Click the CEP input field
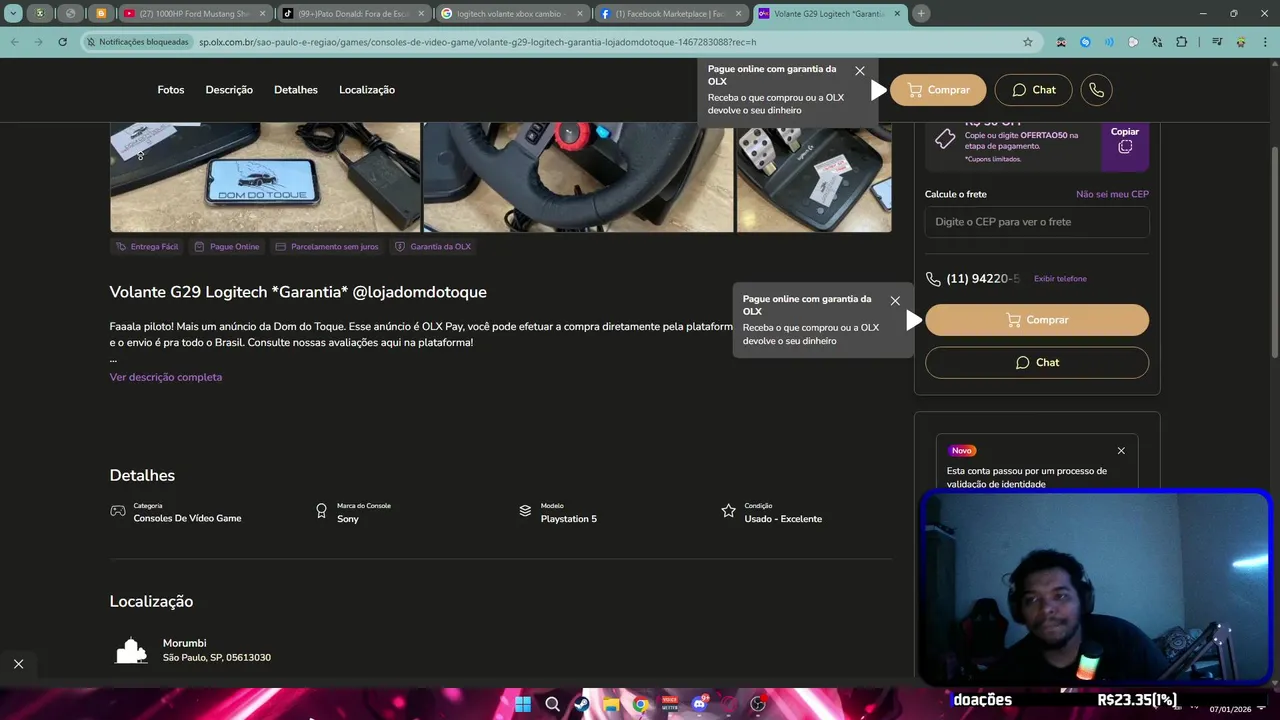 click(x=1037, y=222)
